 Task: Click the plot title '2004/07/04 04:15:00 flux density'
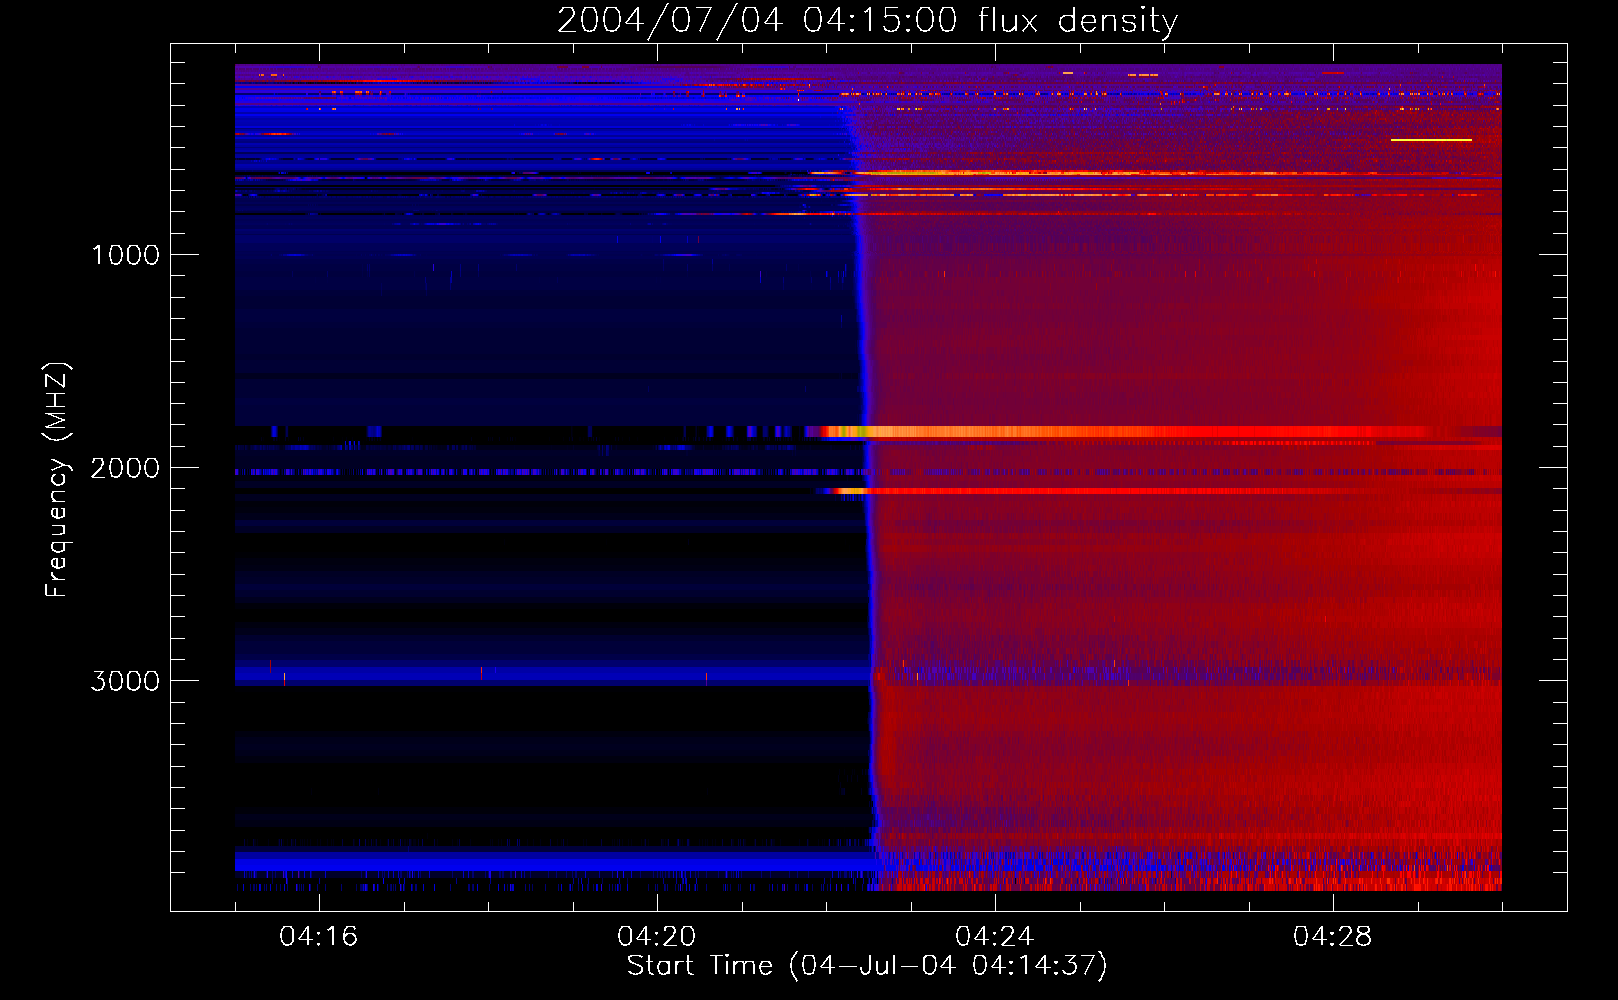click(867, 20)
